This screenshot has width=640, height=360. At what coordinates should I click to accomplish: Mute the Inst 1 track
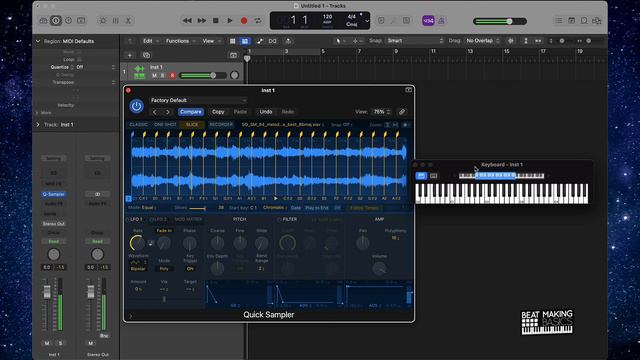tap(154, 76)
